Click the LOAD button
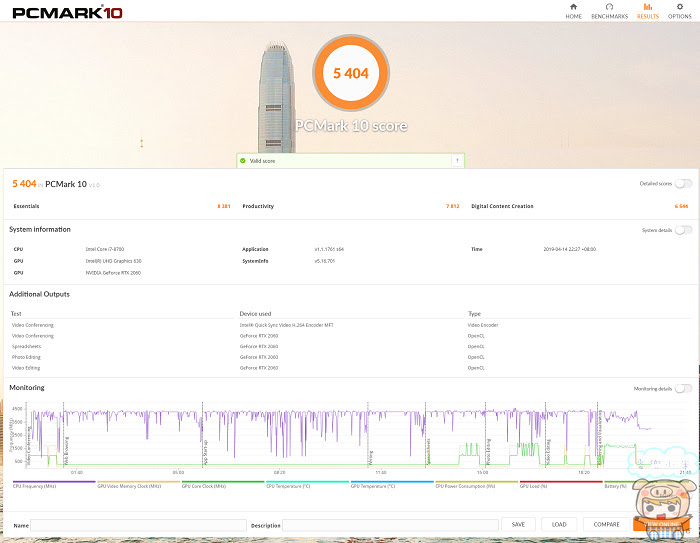Viewport: 700px width, 543px height. (559, 524)
